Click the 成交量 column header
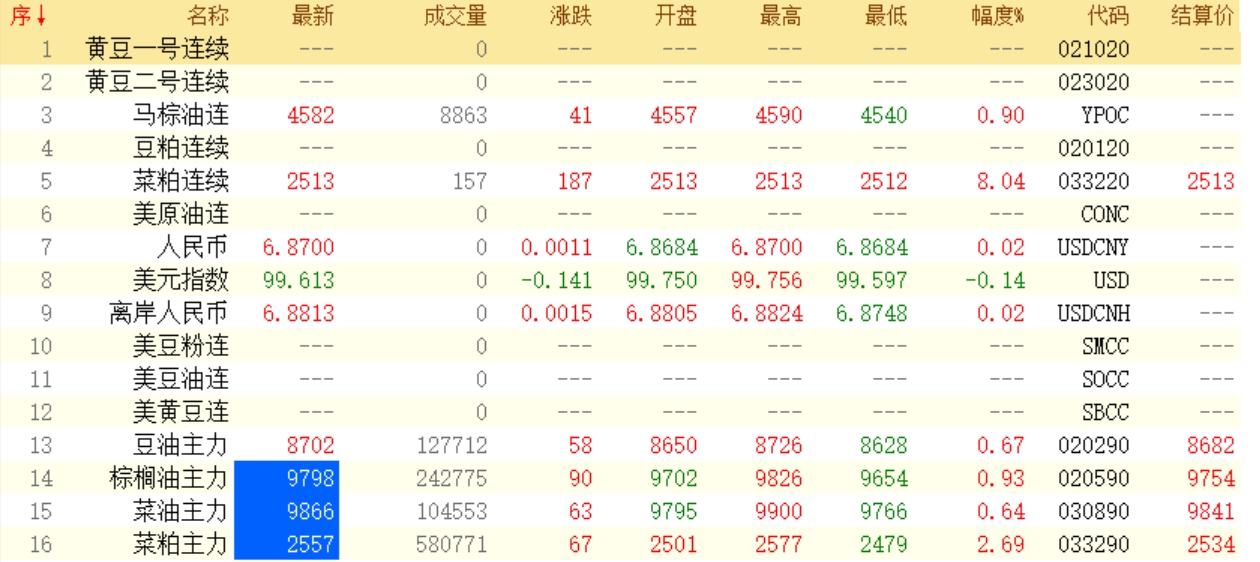The width and height of the screenshot is (1260, 562). pos(454,17)
